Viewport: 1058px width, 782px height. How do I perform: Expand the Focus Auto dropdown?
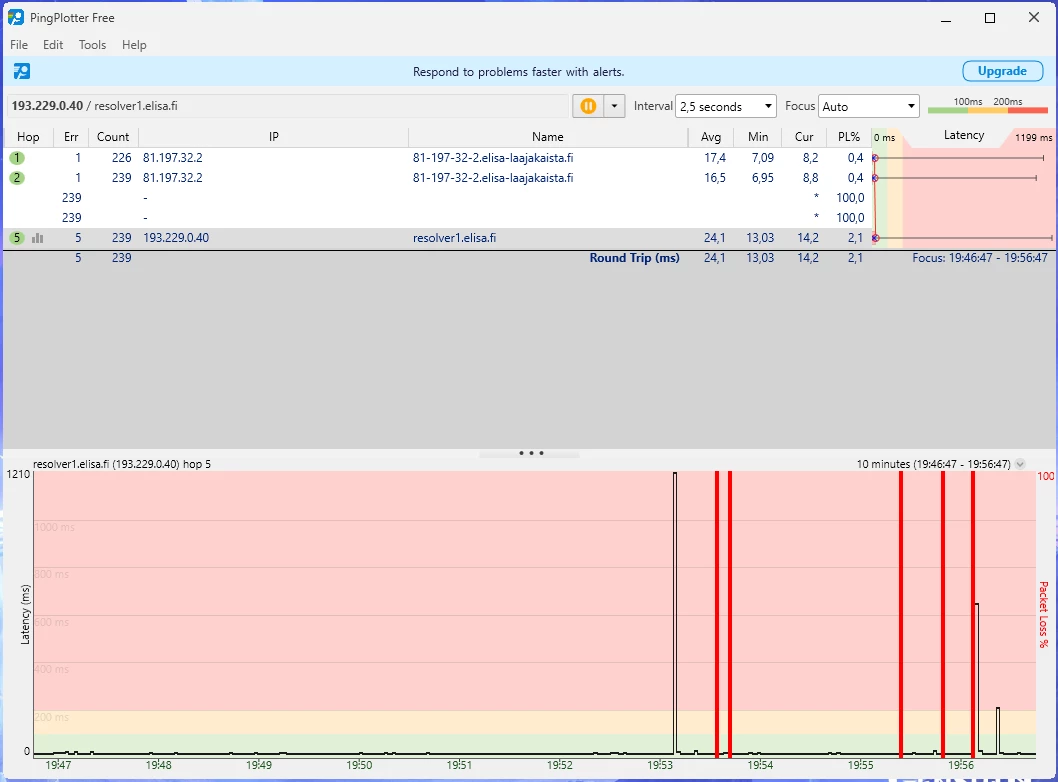[868, 106]
